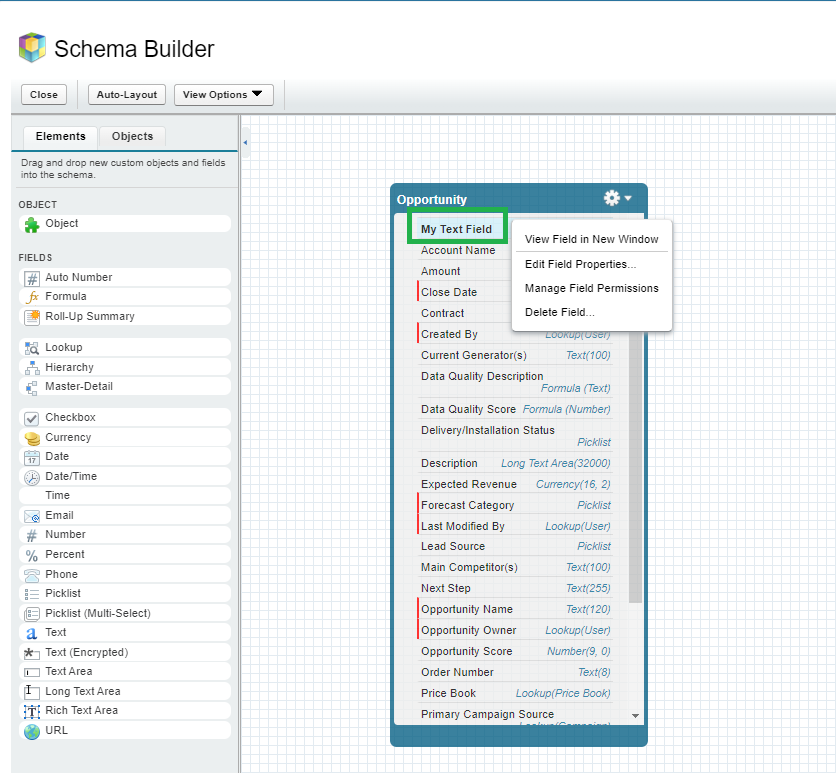Collapse the left sidebar panel arrow

(245, 142)
